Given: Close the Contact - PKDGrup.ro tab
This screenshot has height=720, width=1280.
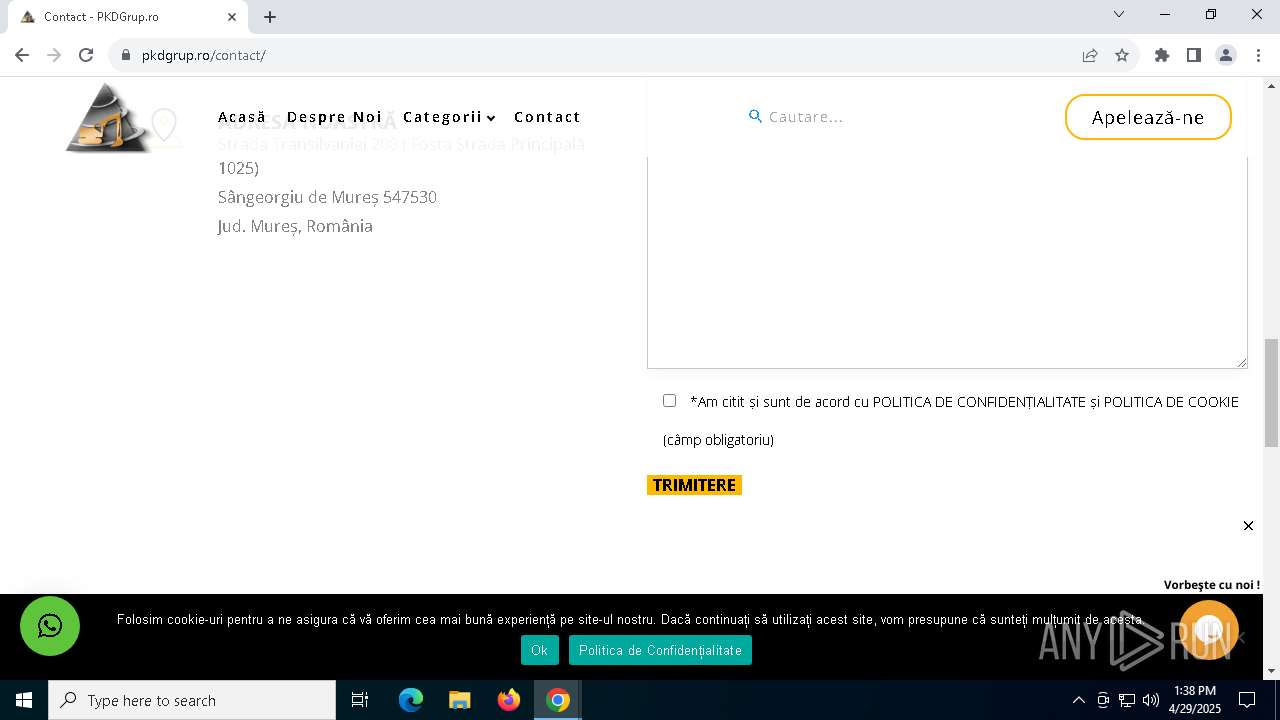Looking at the screenshot, I should coord(232,16).
